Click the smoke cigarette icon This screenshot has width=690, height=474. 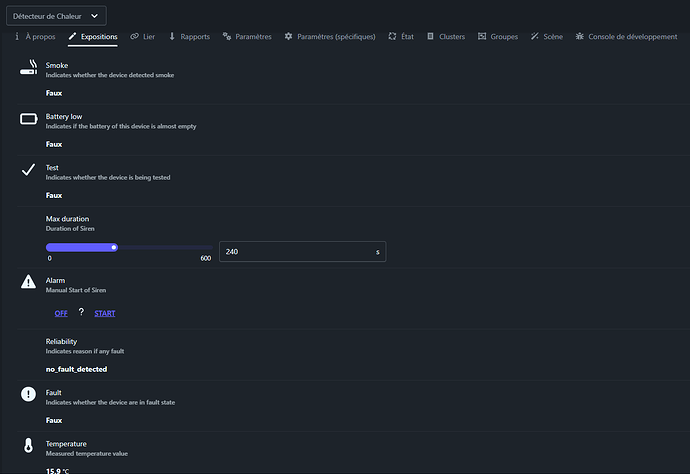29,68
